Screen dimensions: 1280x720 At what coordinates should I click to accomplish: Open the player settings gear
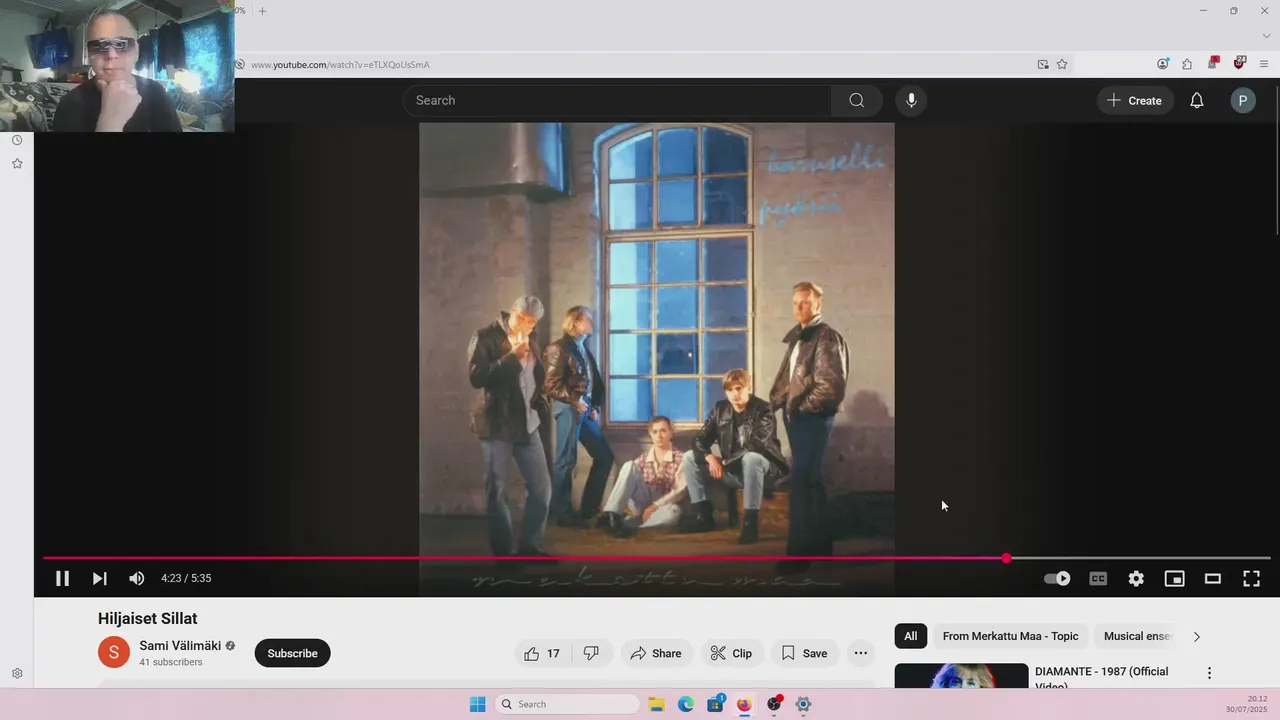click(x=1136, y=578)
